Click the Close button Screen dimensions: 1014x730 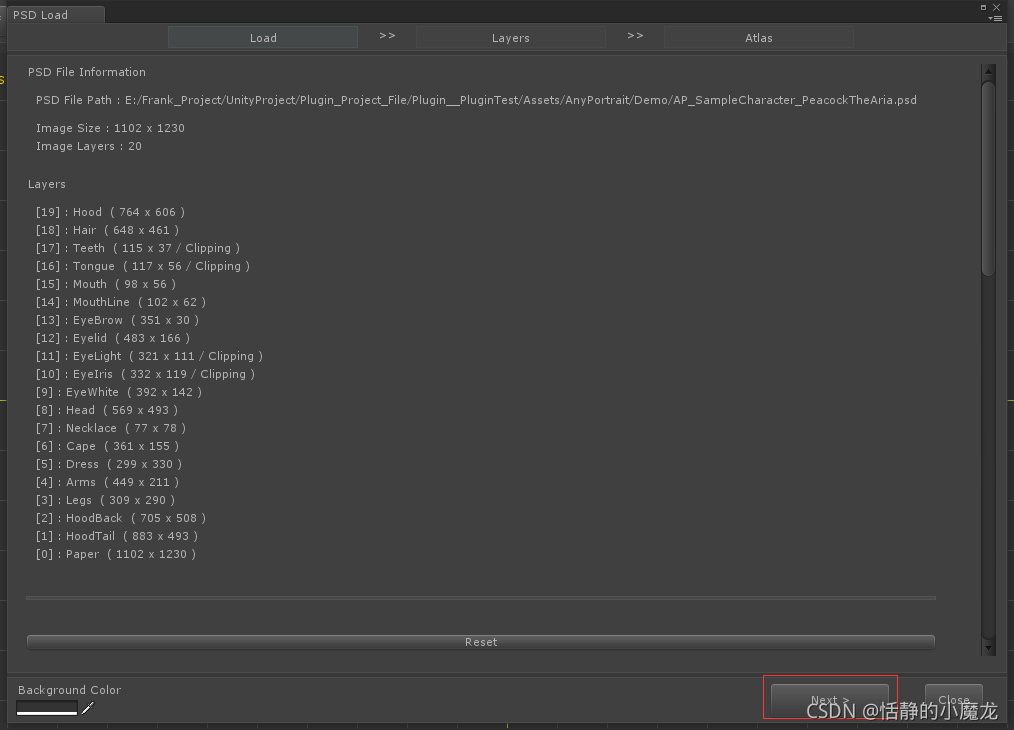[x=953, y=699]
